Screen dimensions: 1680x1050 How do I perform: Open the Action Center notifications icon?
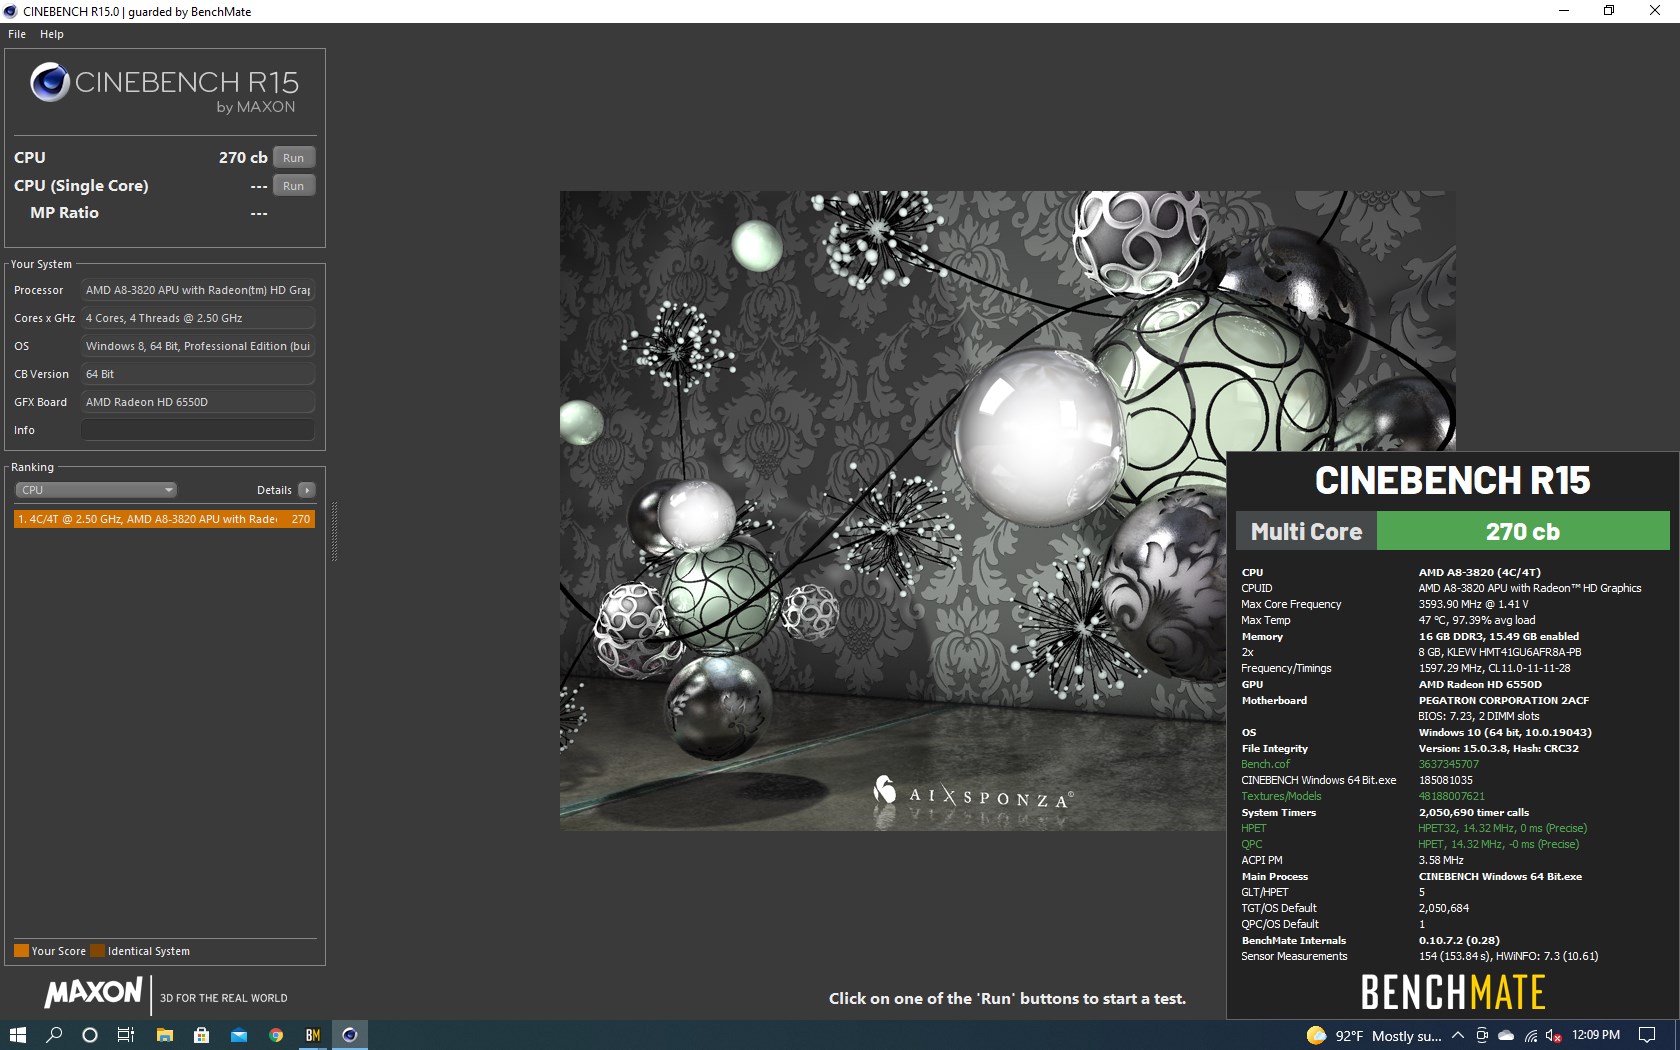click(1647, 1036)
